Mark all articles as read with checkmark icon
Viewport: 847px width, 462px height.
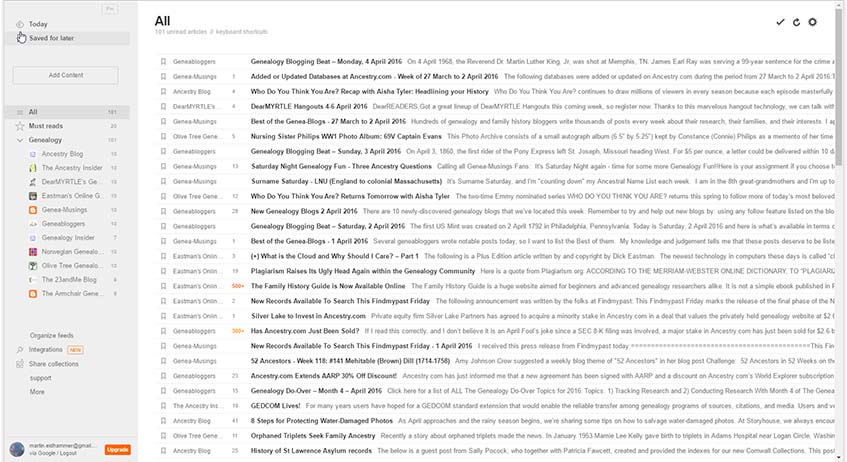coord(780,22)
